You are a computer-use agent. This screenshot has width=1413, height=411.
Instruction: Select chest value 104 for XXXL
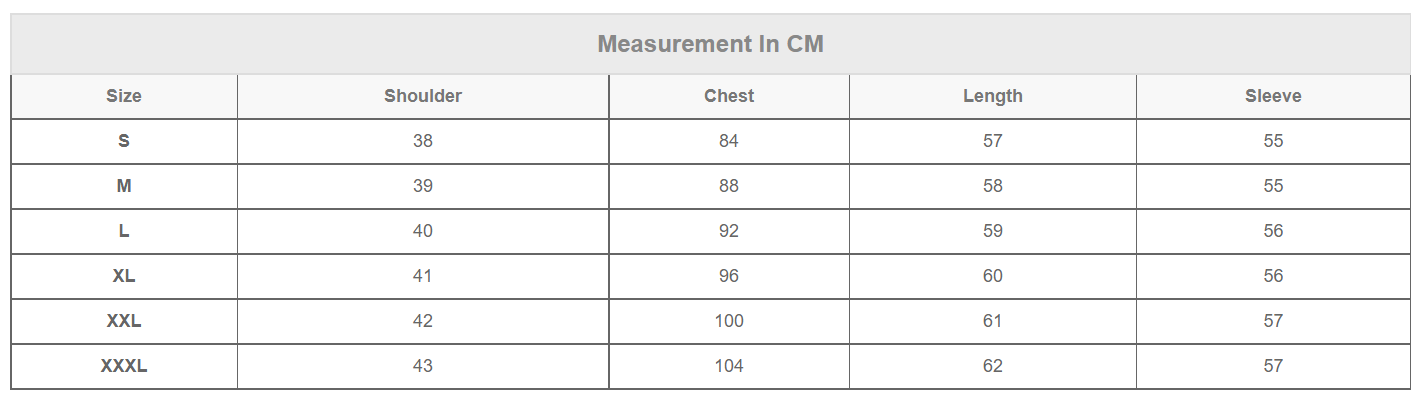pos(729,366)
